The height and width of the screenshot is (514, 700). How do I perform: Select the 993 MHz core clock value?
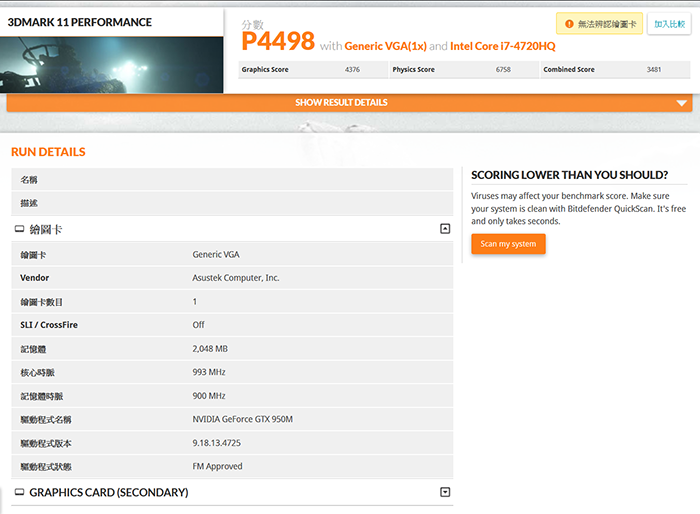(208, 372)
